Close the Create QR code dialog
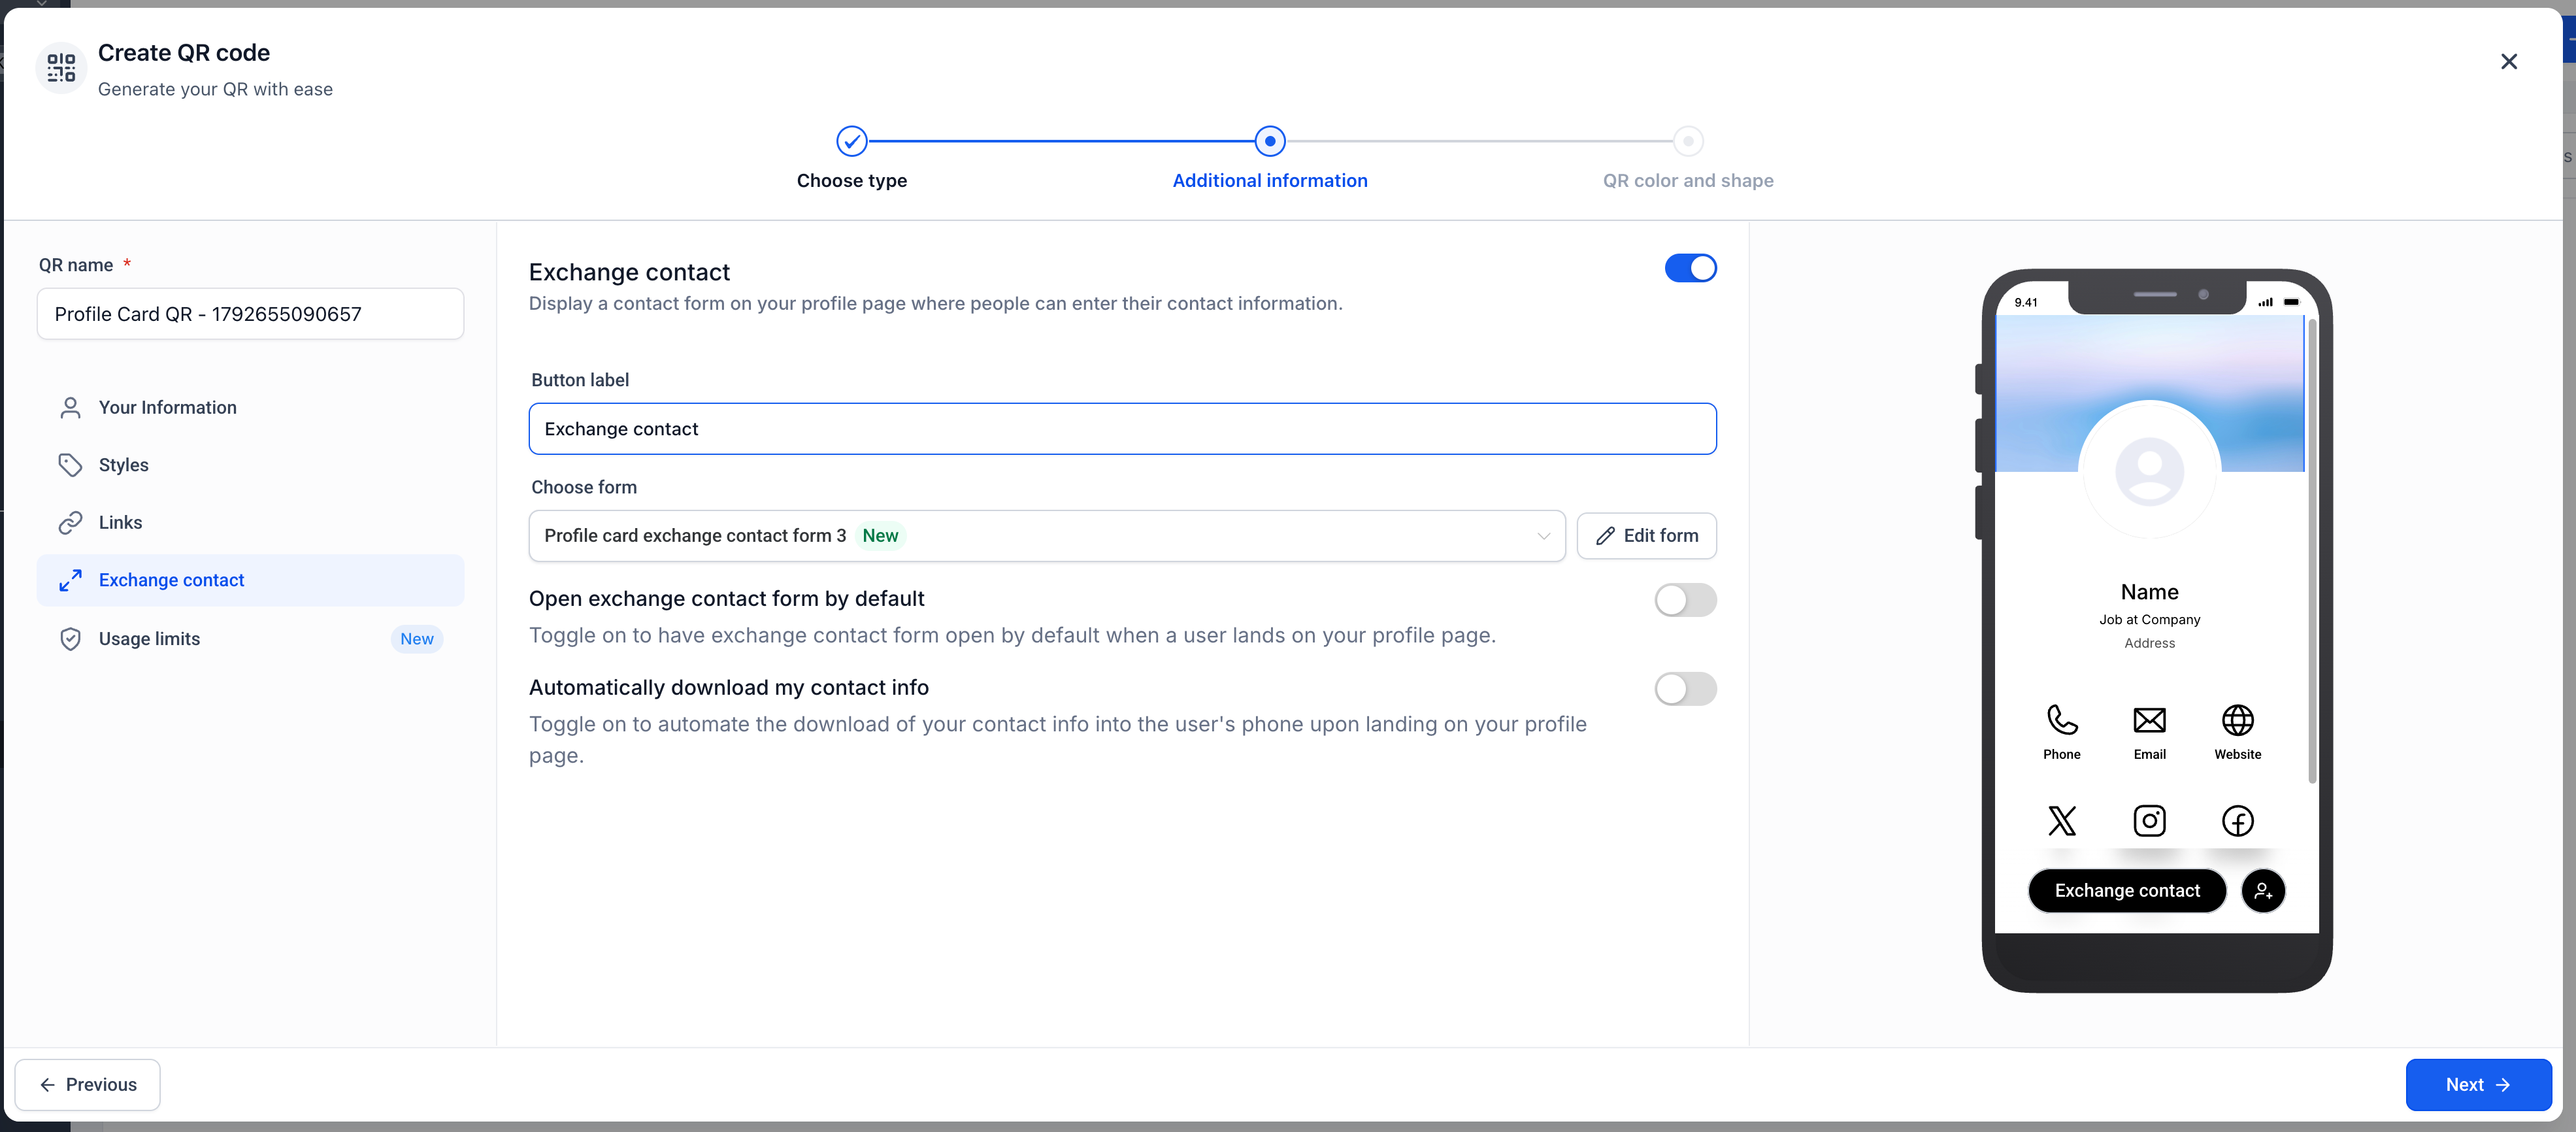 point(2509,62)
